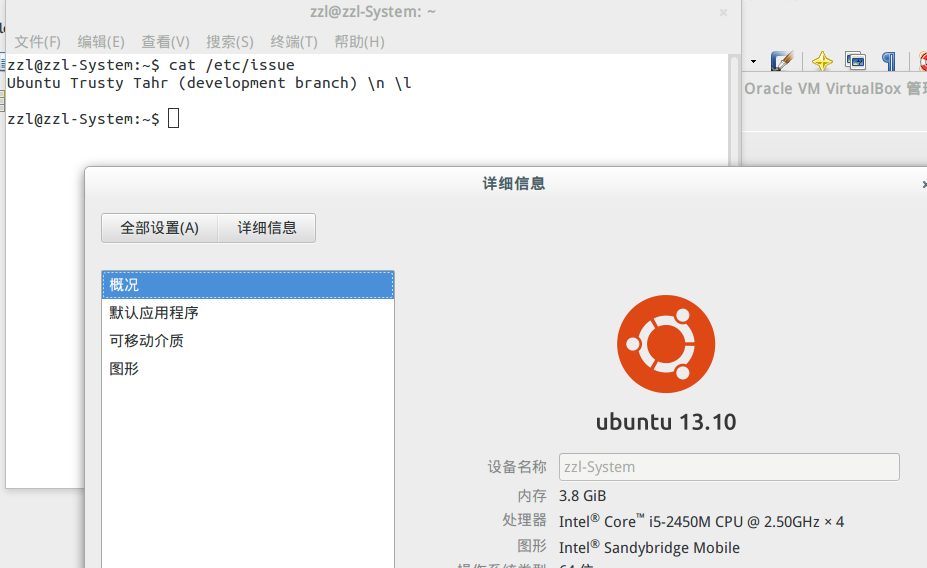Select 图形 in the details sidebar

point(248,369)
